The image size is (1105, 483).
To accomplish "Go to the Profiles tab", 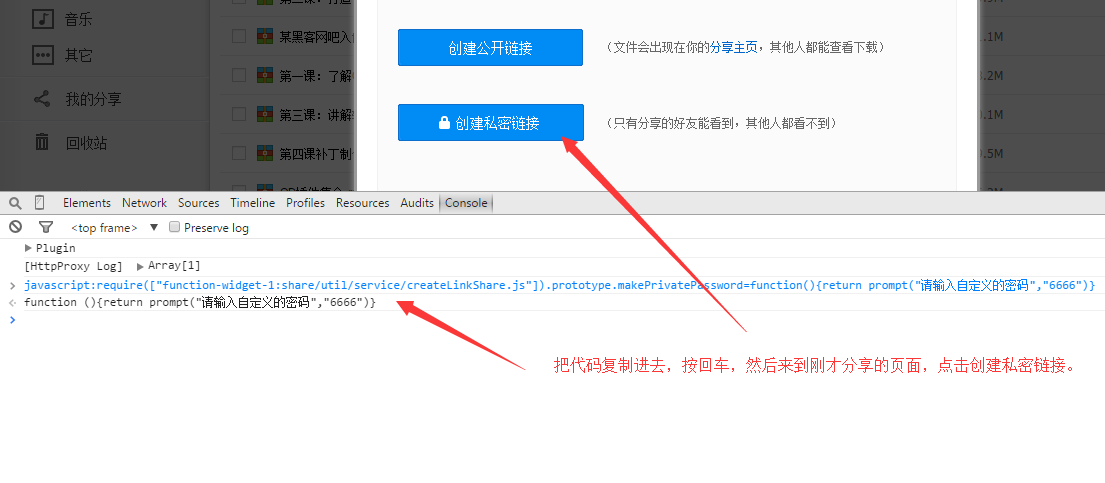I will 305,203.
